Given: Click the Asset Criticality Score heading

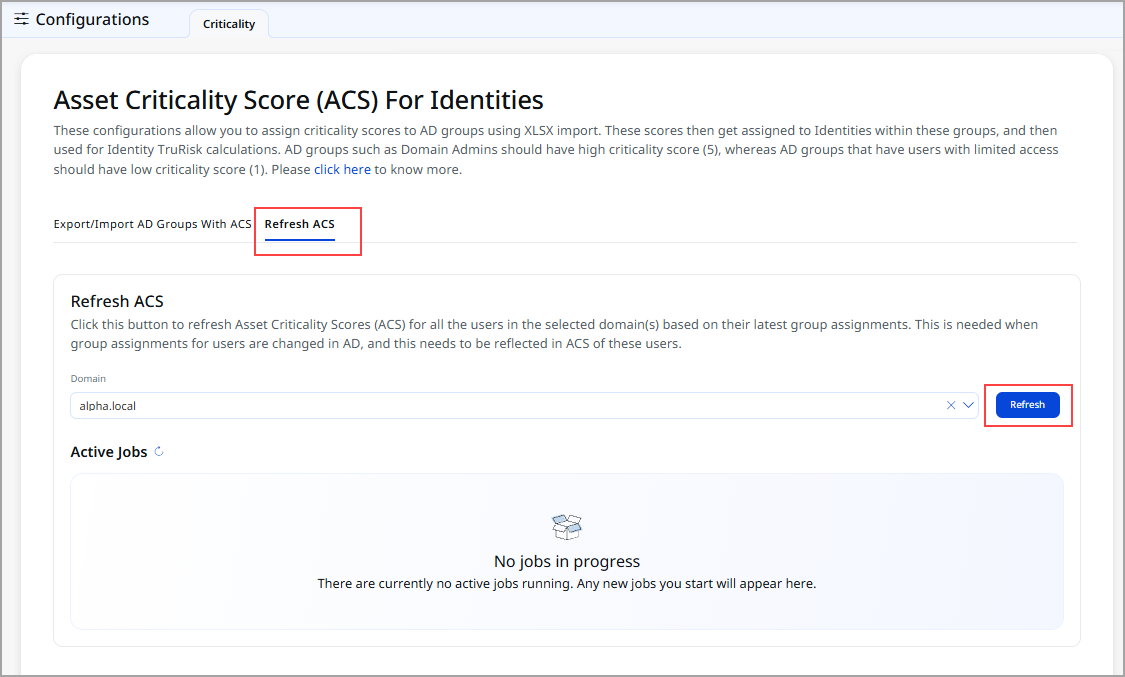Looking at the screenshot, I should point(298,100).
